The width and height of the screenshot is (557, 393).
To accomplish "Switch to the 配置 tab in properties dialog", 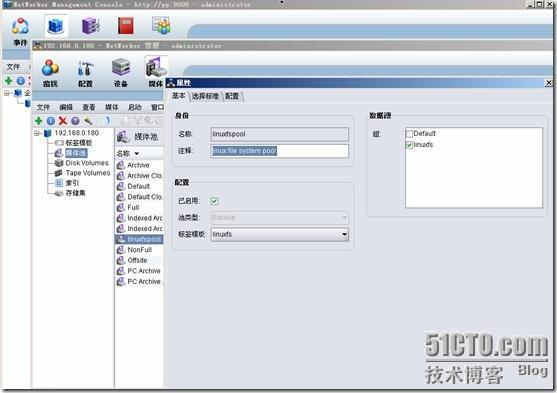I will pos(232,96).
